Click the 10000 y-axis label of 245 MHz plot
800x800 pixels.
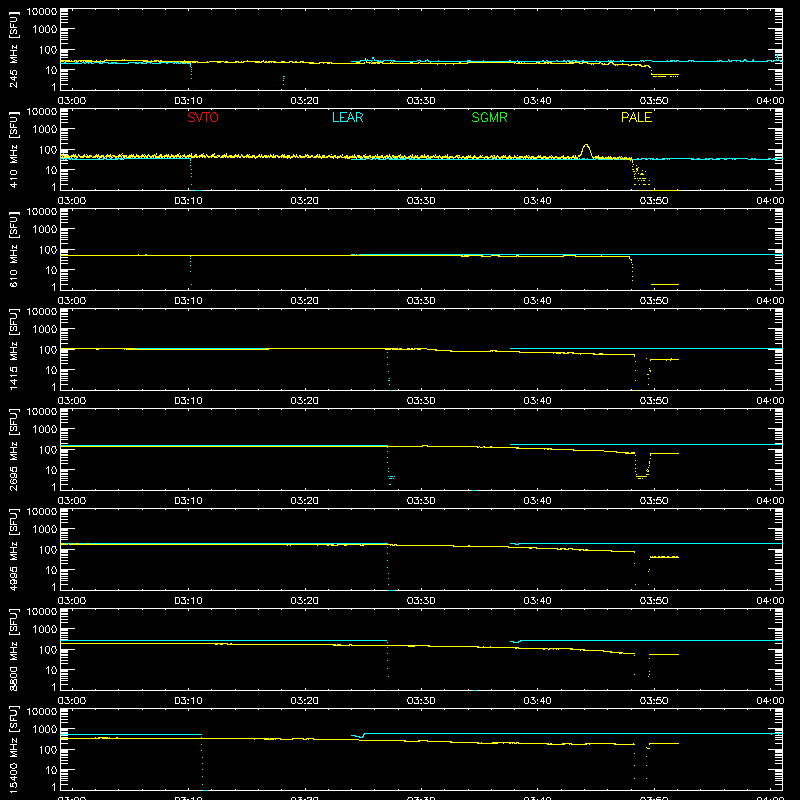coord(42,12)
